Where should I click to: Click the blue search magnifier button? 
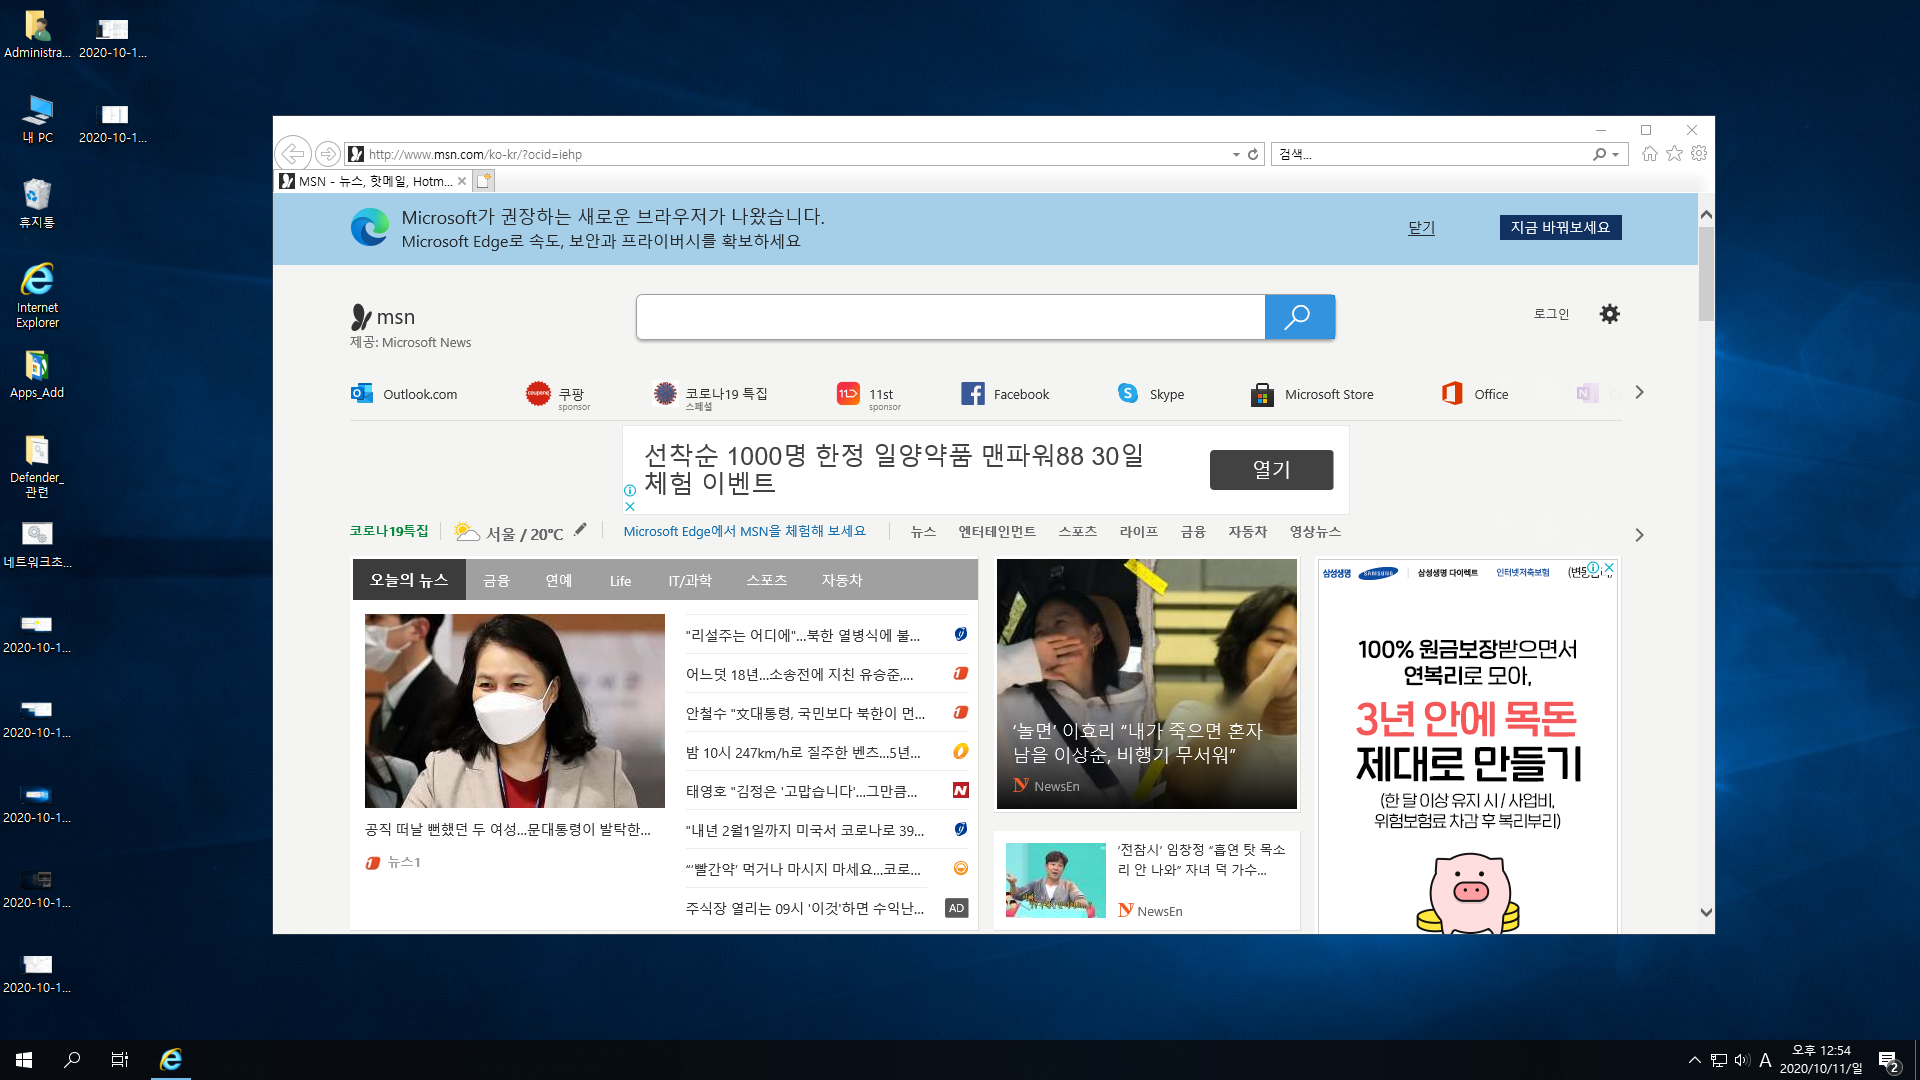tap(1299, 317)
